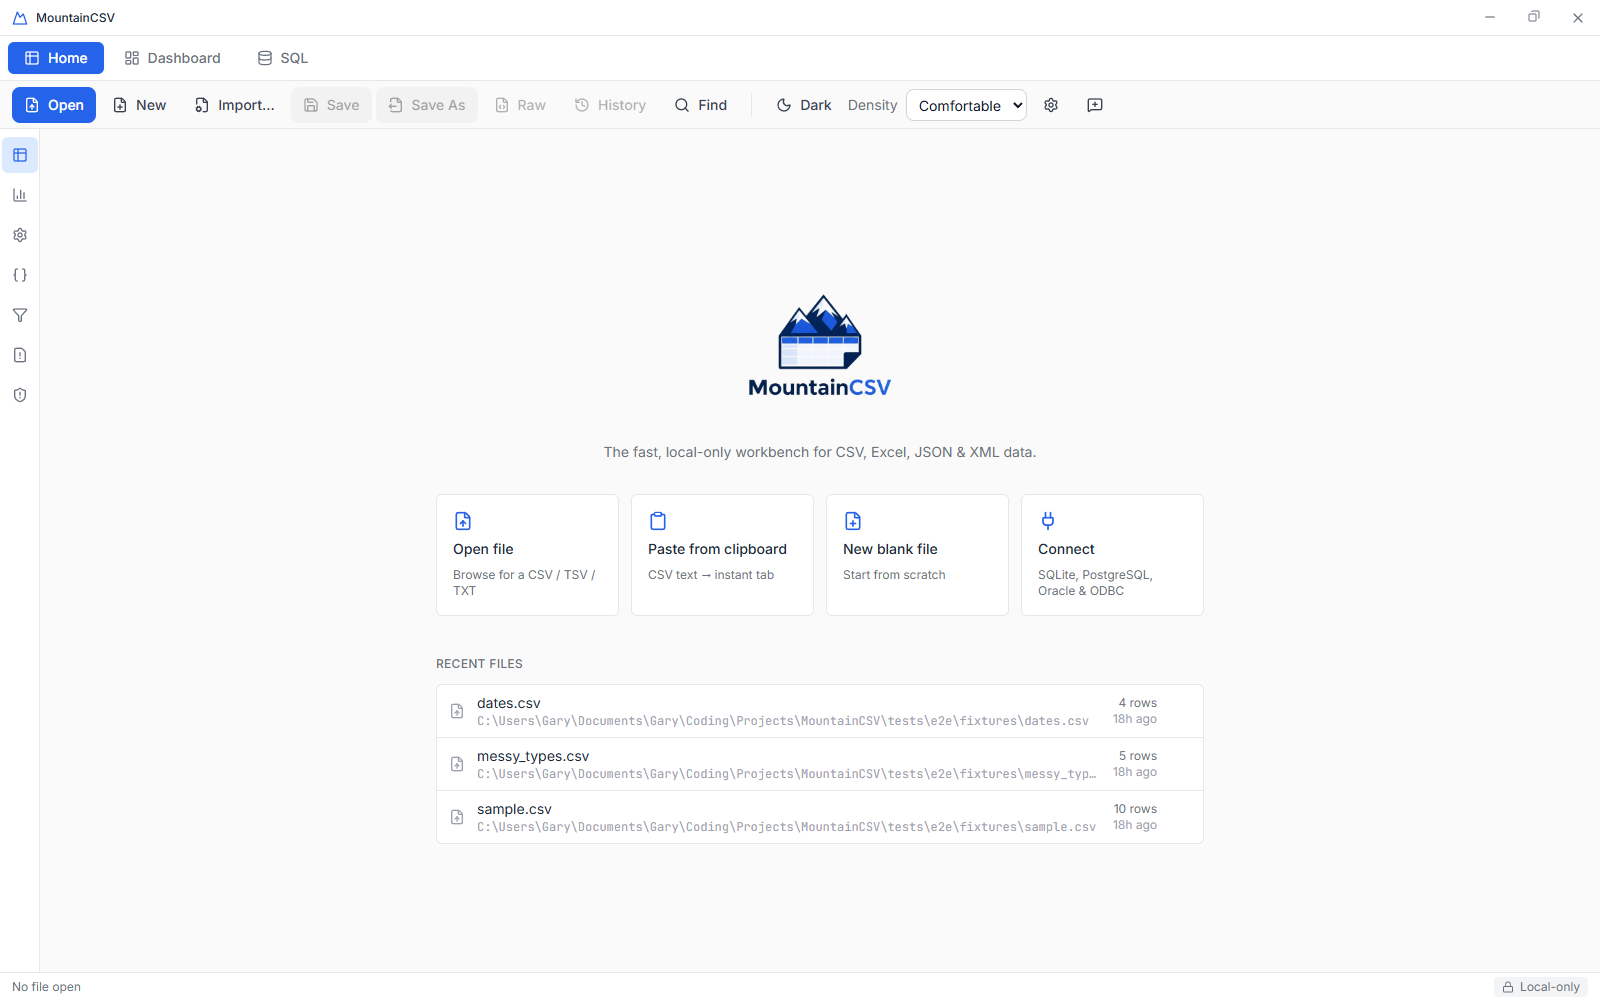Click the RECENT FILES heading
The image size is (1600, 1000).
click(x=479, y=664)
